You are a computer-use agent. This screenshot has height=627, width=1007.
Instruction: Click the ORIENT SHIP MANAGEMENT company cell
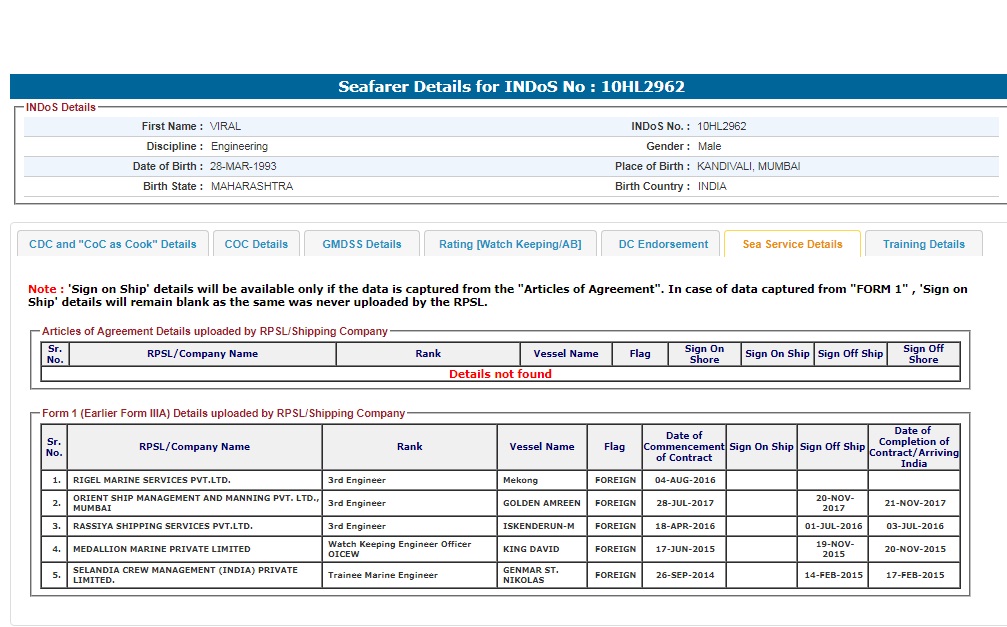coord(195,503)
